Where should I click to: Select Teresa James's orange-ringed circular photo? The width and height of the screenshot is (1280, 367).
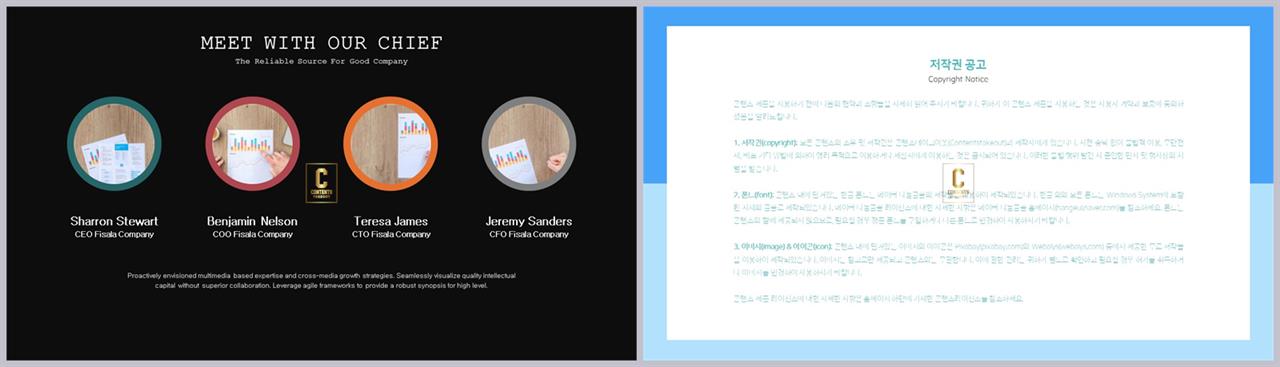click(390, 144)
